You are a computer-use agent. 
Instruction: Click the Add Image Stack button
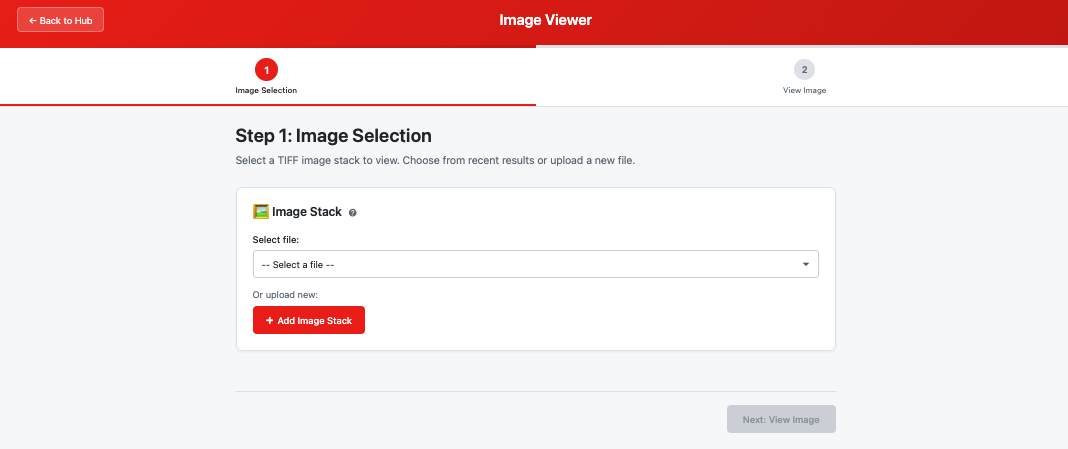coord(309,320)
